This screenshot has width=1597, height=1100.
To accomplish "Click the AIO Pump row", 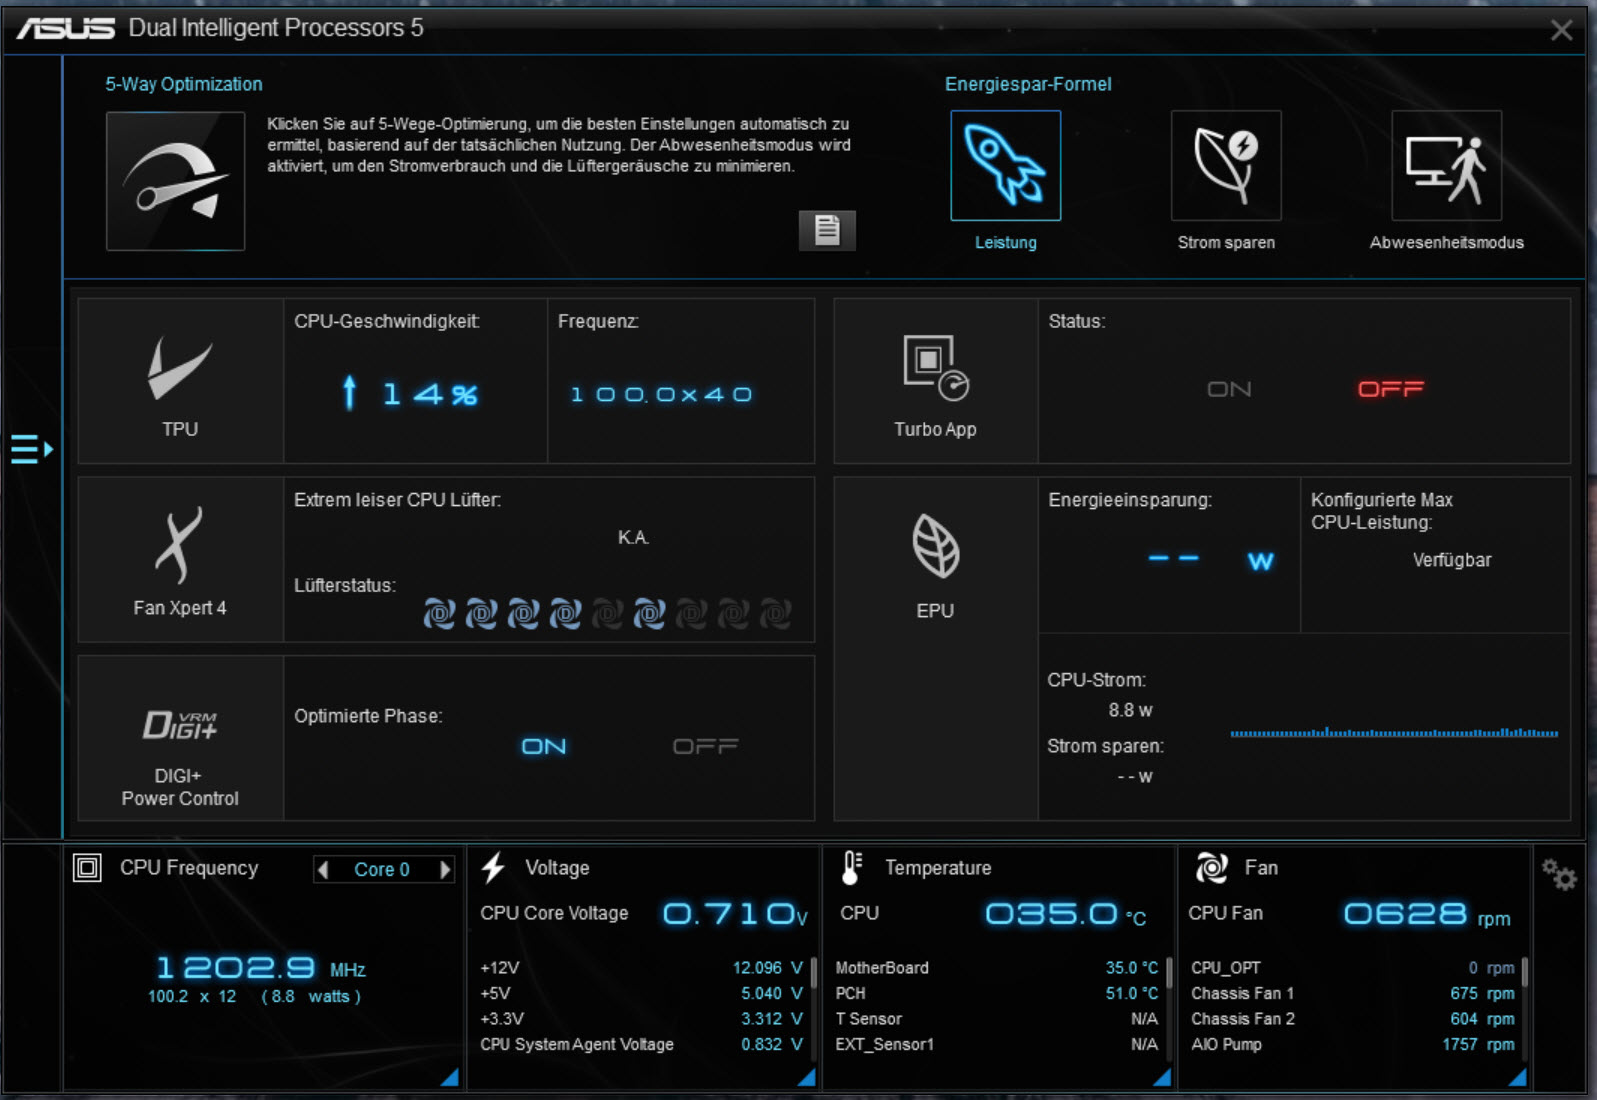I will point(1353,1044).
